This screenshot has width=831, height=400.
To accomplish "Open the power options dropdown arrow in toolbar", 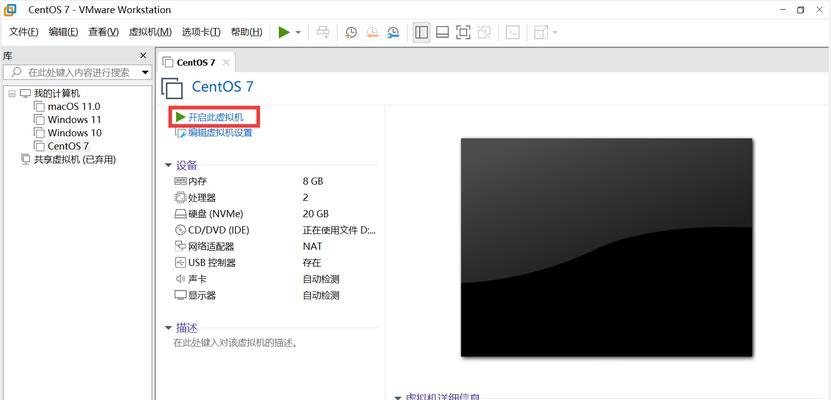I will 298,33.
